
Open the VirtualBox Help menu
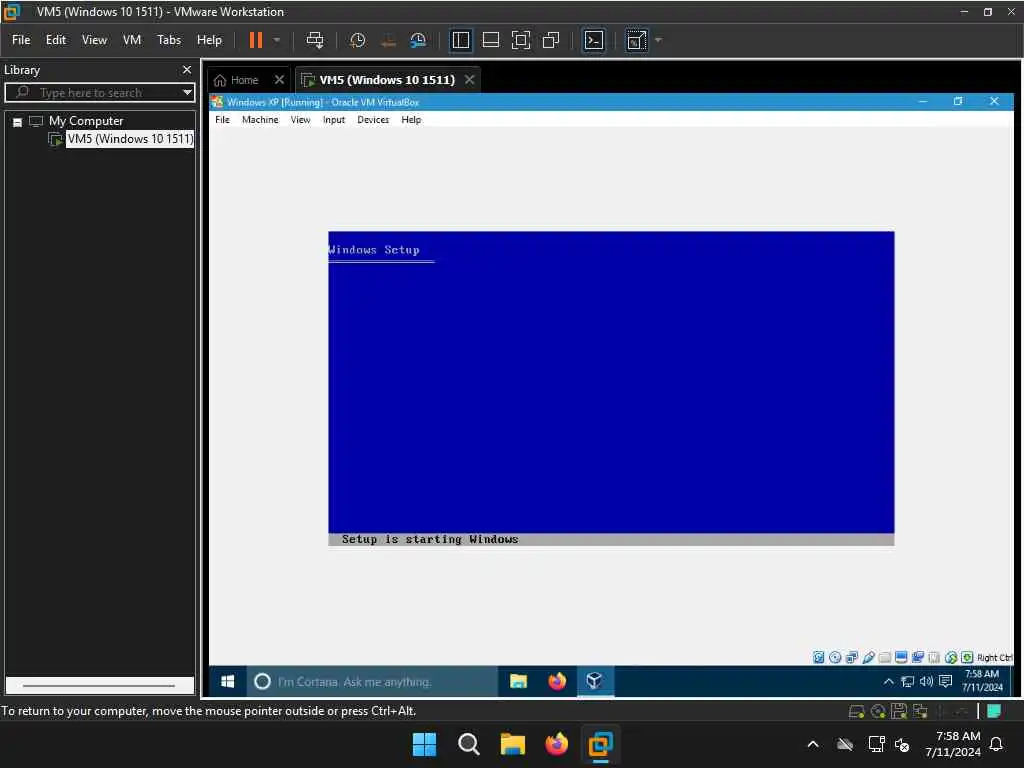411,120
